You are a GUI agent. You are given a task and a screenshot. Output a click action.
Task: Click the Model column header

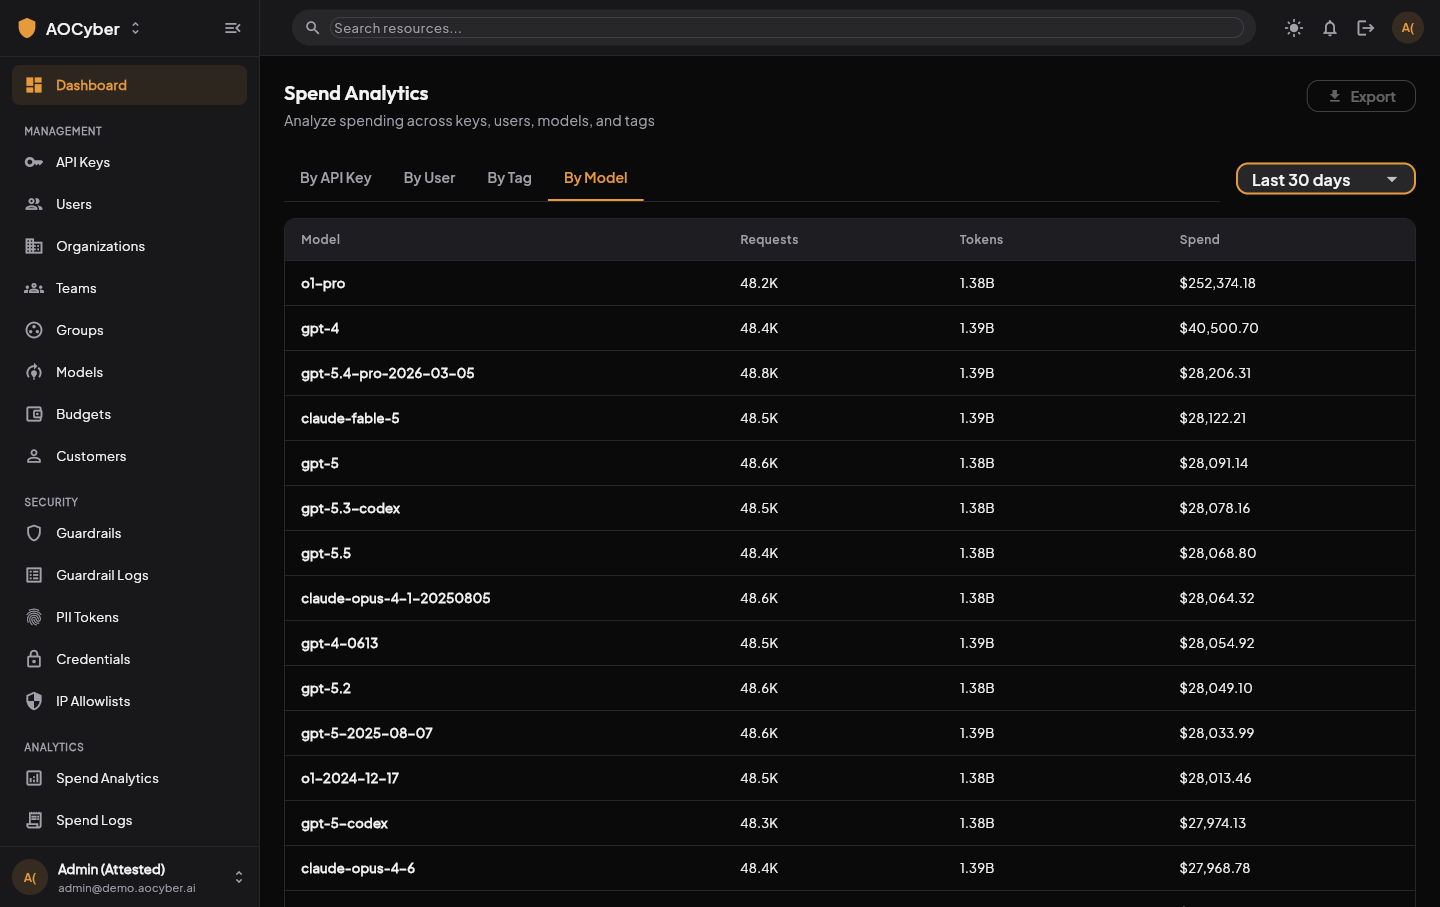[x=321, y=239]
